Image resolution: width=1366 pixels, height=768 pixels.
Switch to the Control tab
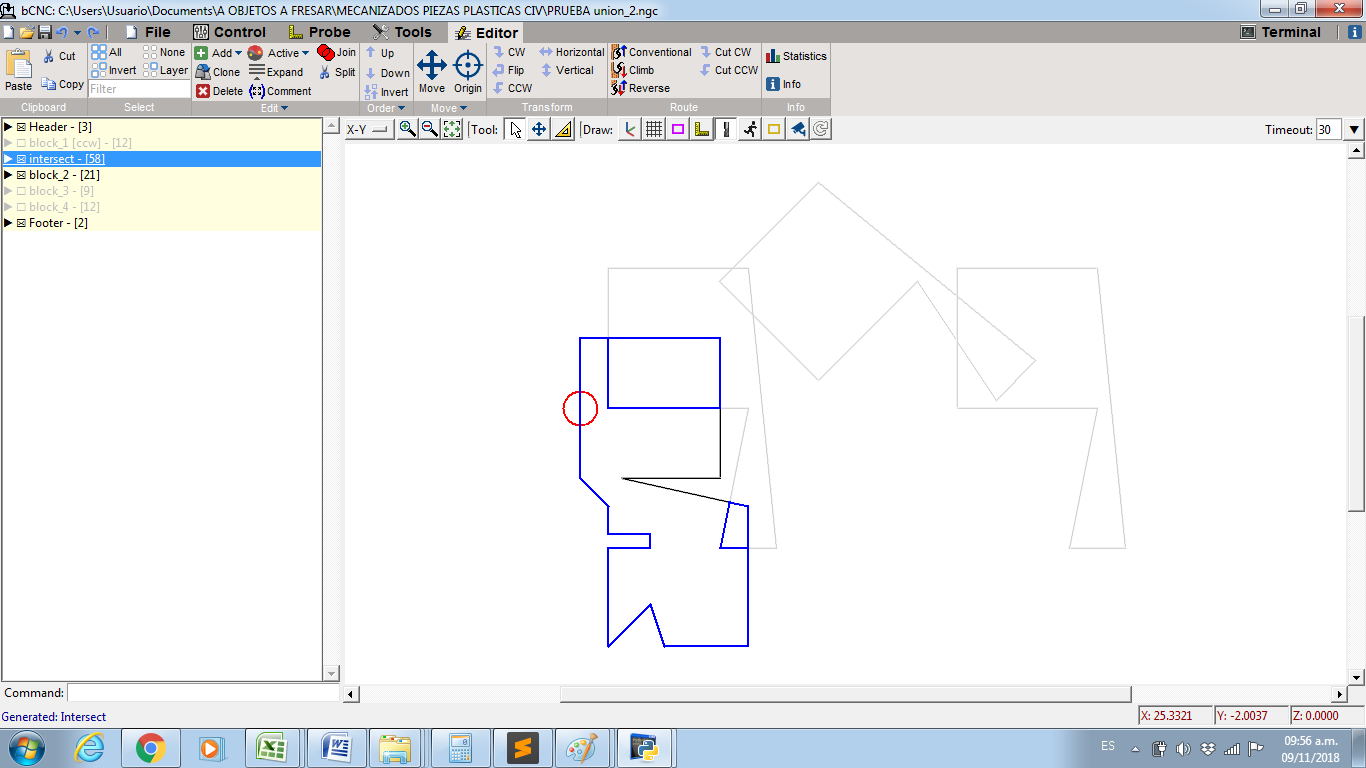point(229,32)
